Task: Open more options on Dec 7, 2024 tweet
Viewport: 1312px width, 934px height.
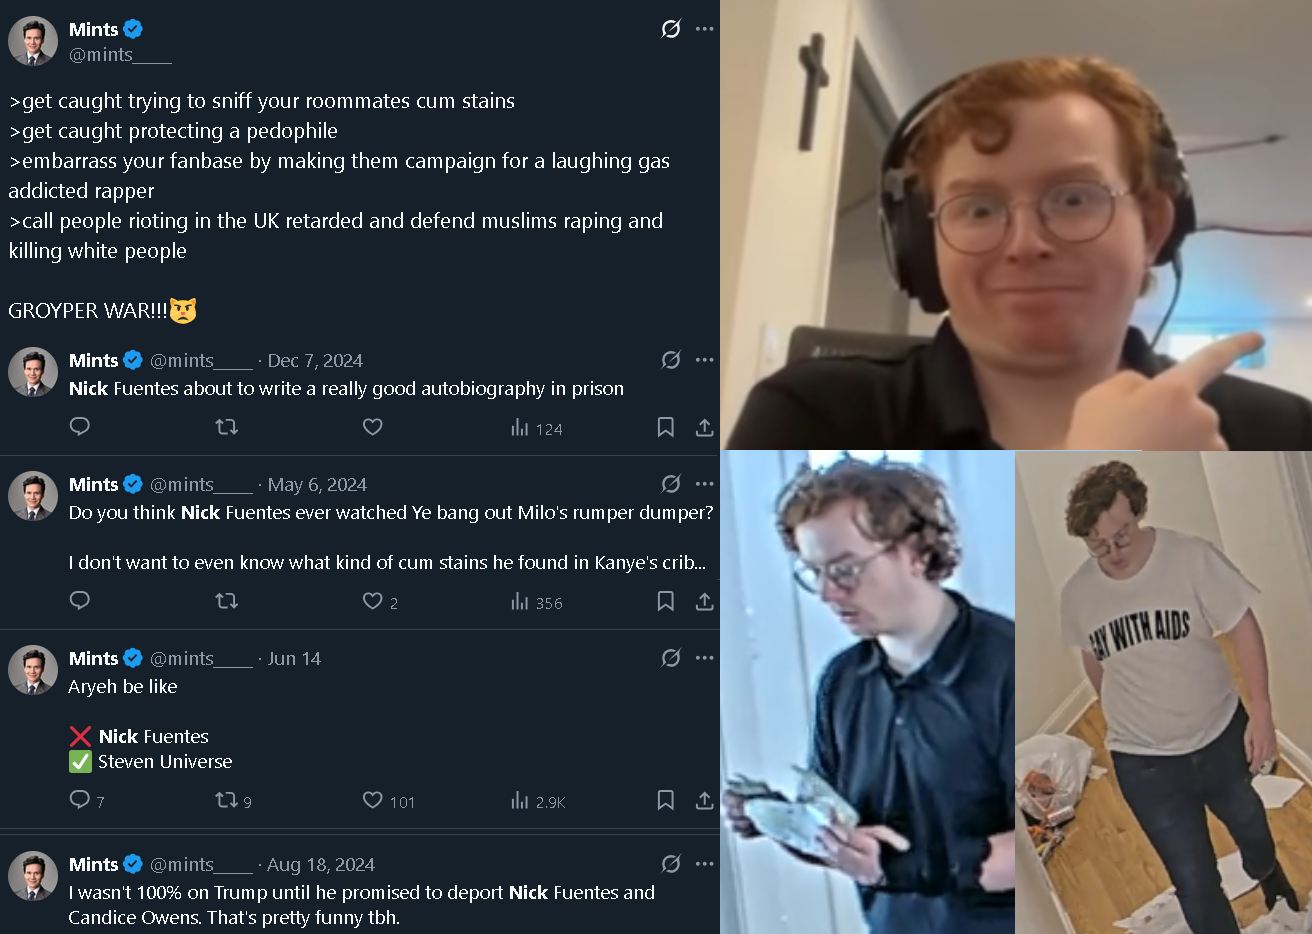Action: coord(705,360)
